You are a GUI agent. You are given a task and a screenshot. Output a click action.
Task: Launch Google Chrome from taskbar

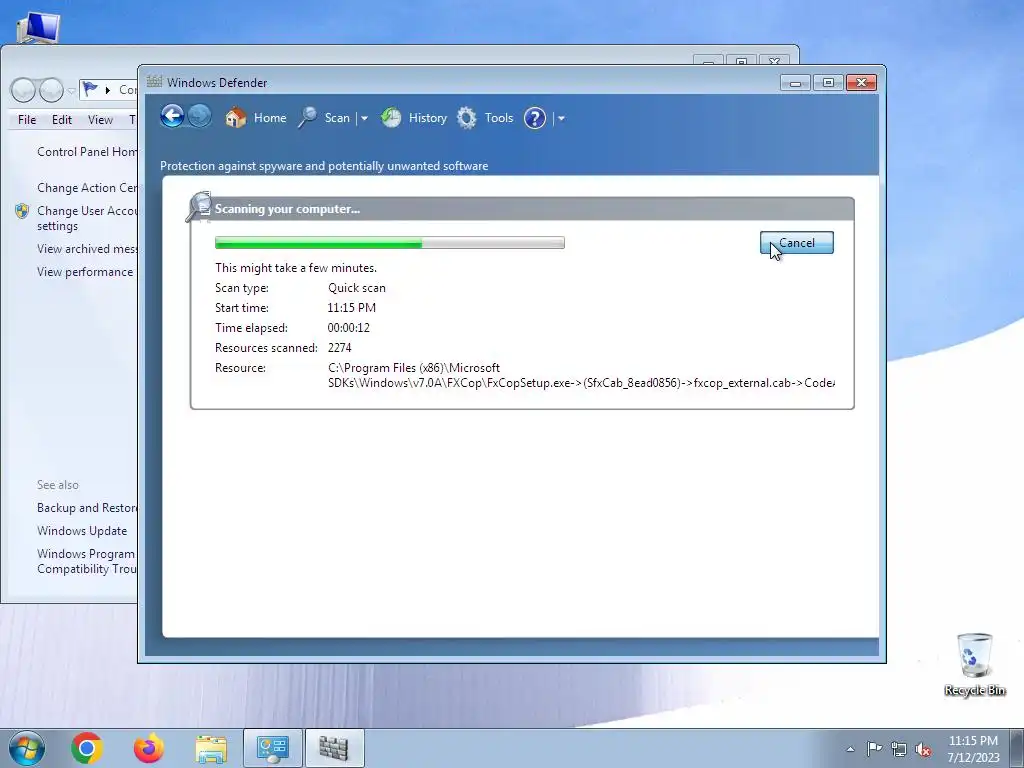[87, 748]
